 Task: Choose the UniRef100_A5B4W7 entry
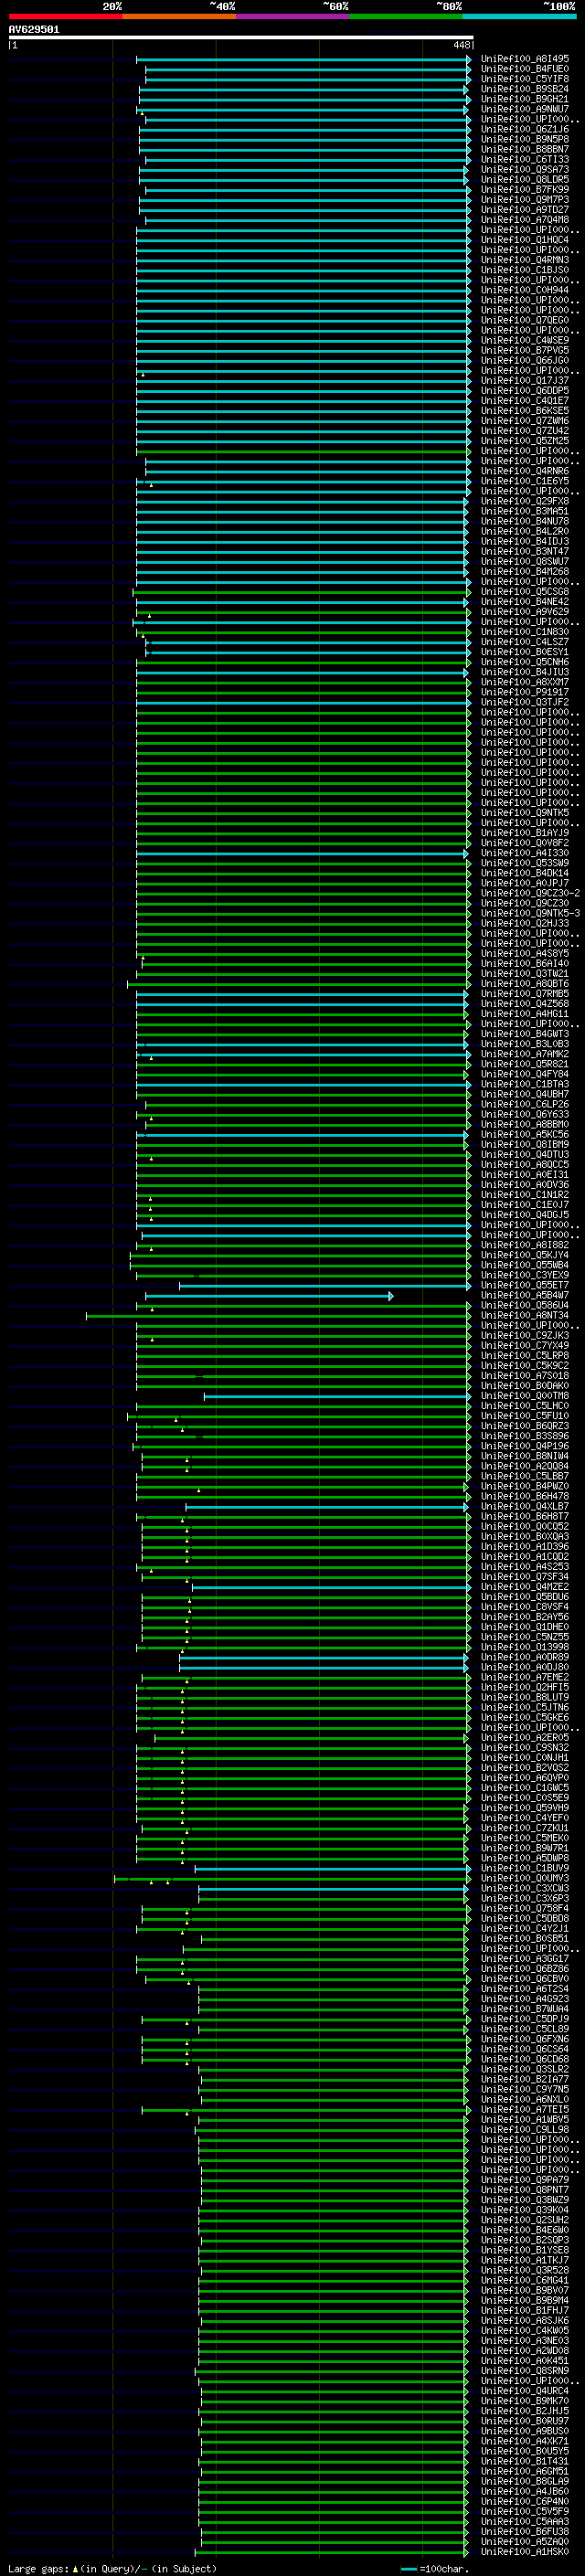click(525, 1295)
